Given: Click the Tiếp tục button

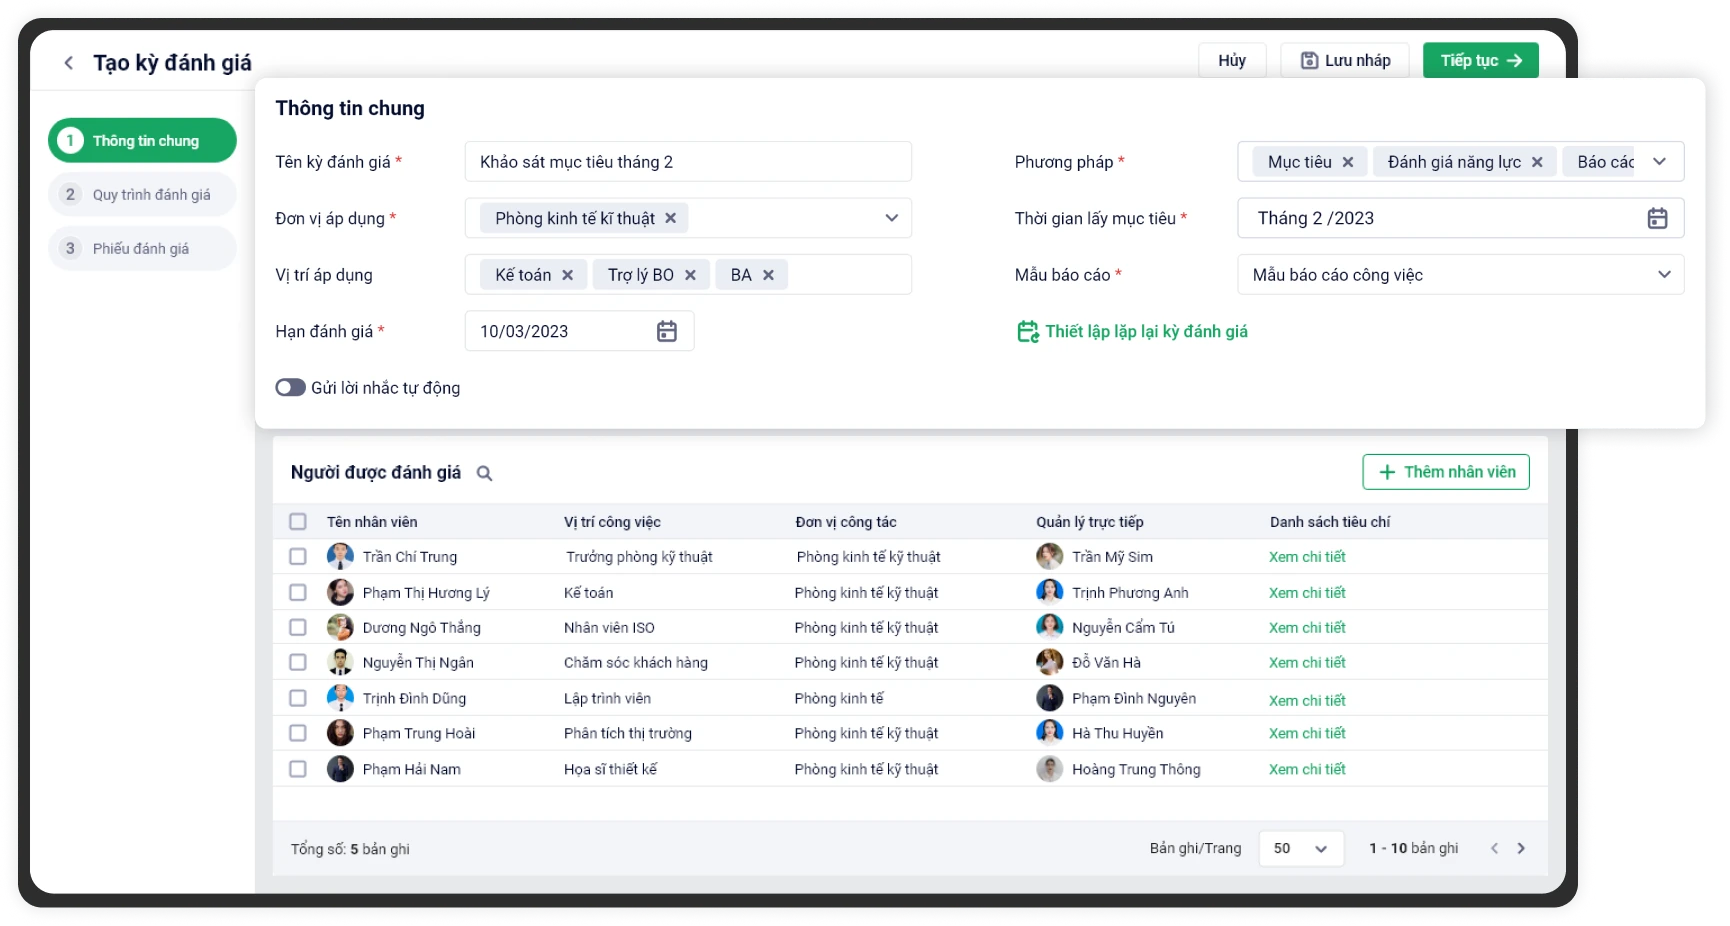Looking at the screenshot, I should [x=1481, y=60].
